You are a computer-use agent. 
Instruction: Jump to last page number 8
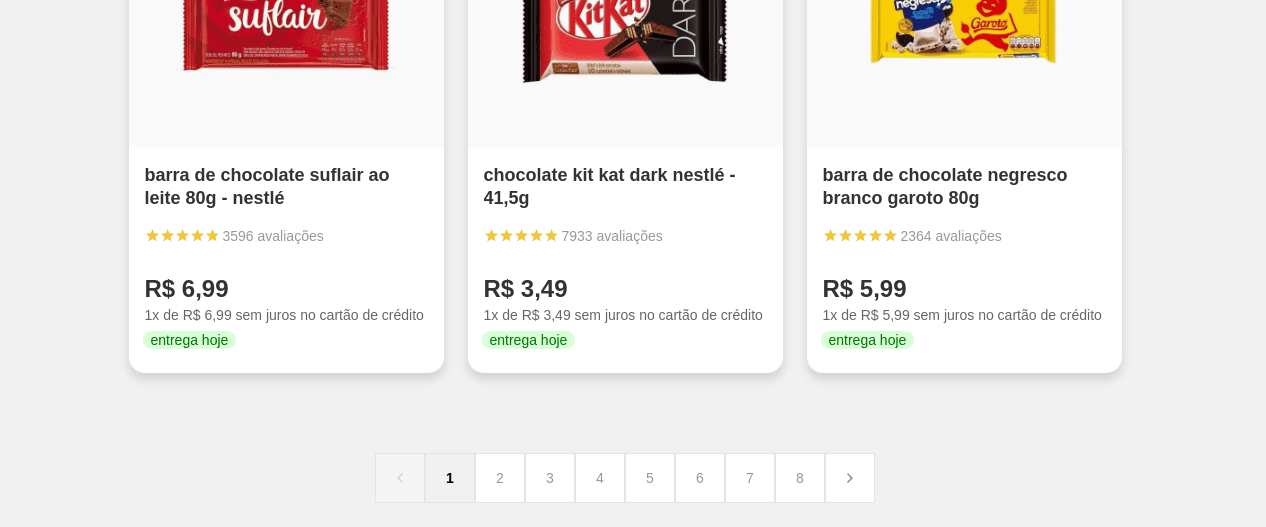coord(800,478)
